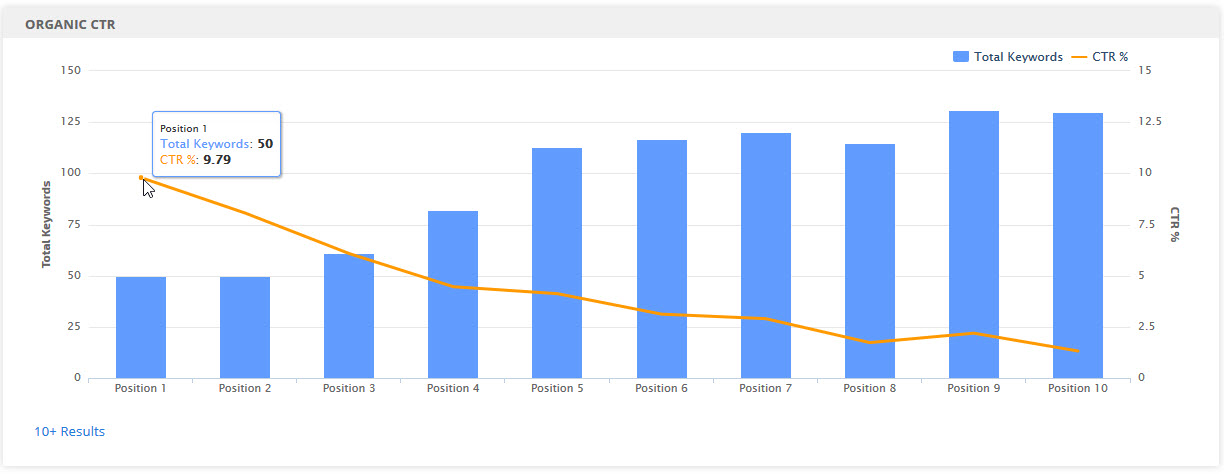Click the Position 3 blue bar

(349, 316)
